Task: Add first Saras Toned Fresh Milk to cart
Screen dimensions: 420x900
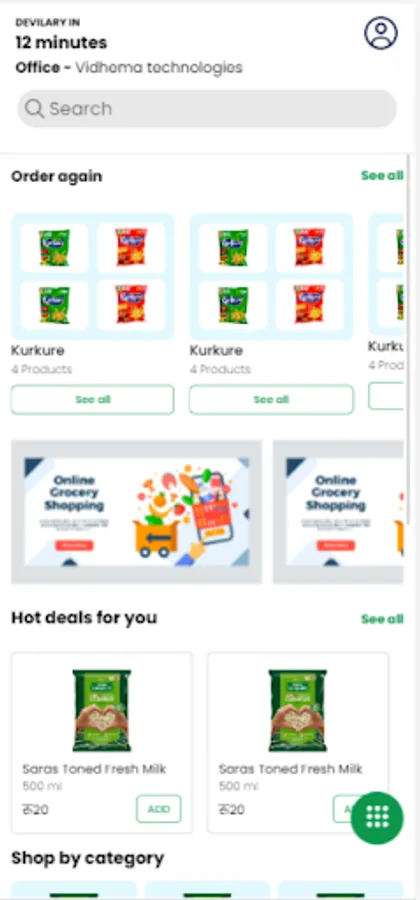Action: point(158,809)
